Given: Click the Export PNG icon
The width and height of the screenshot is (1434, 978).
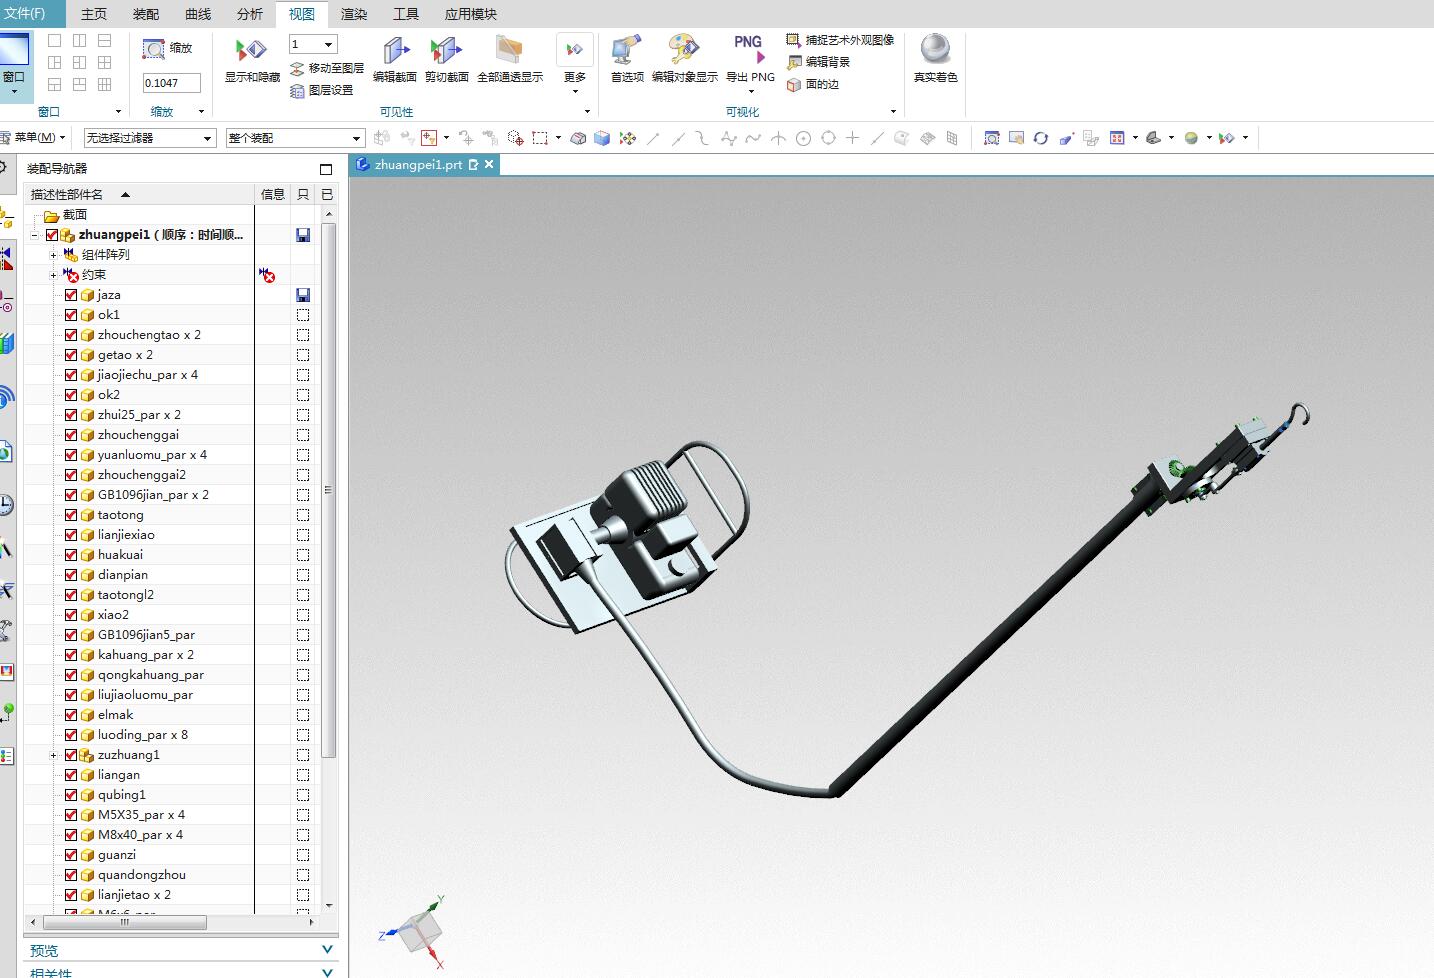Looking at the screenshot, I should pos(749,50).
